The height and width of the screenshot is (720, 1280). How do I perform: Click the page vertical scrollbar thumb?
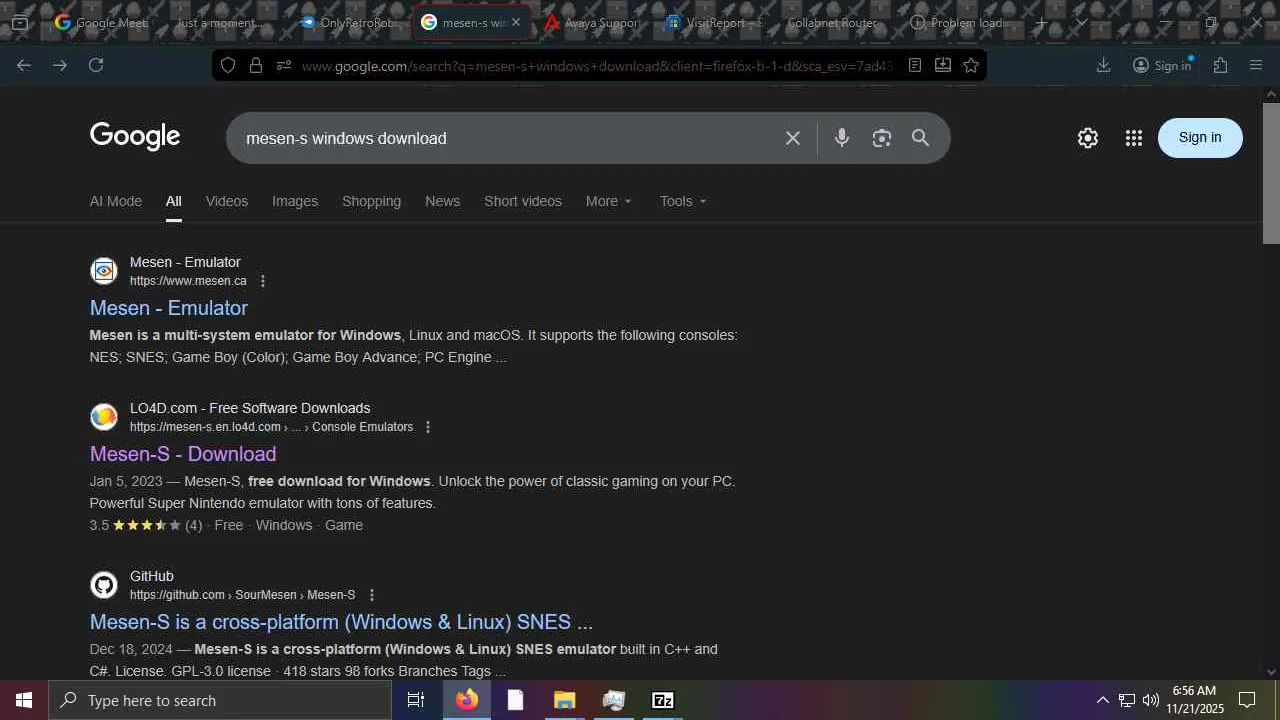[1271, 172]
